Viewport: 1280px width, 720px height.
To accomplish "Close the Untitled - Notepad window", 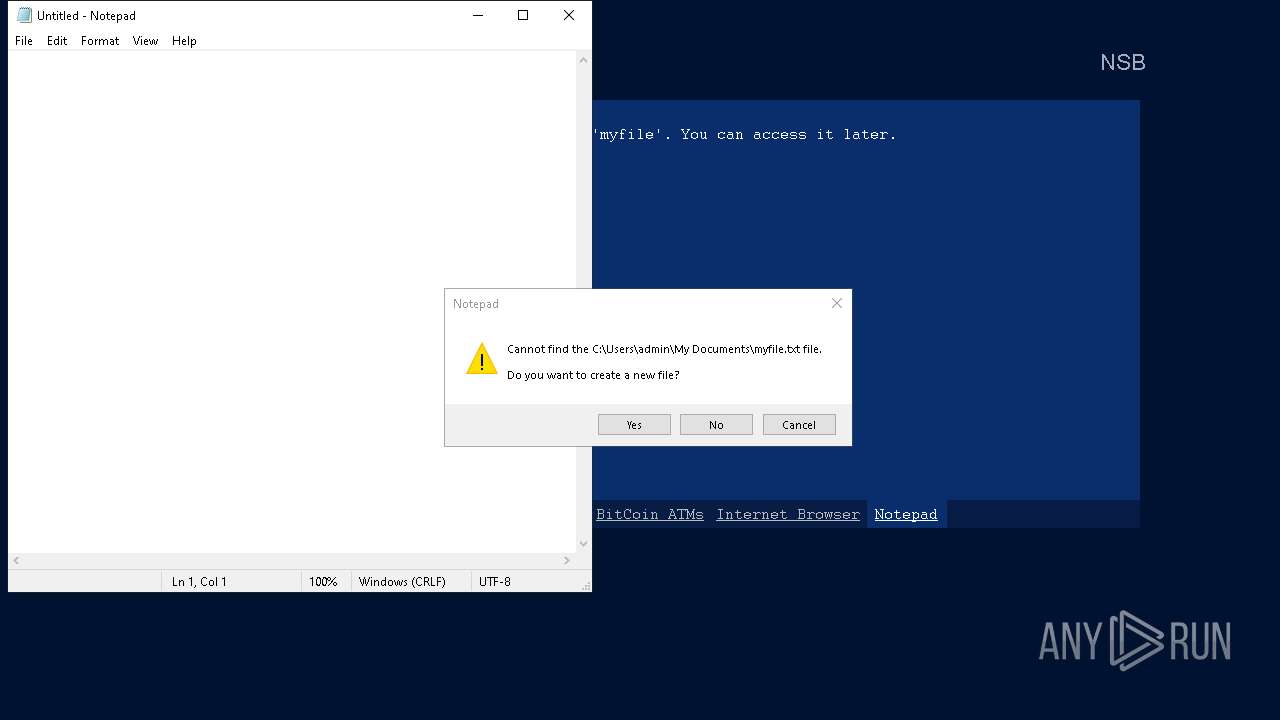I will tap(569, 15).
